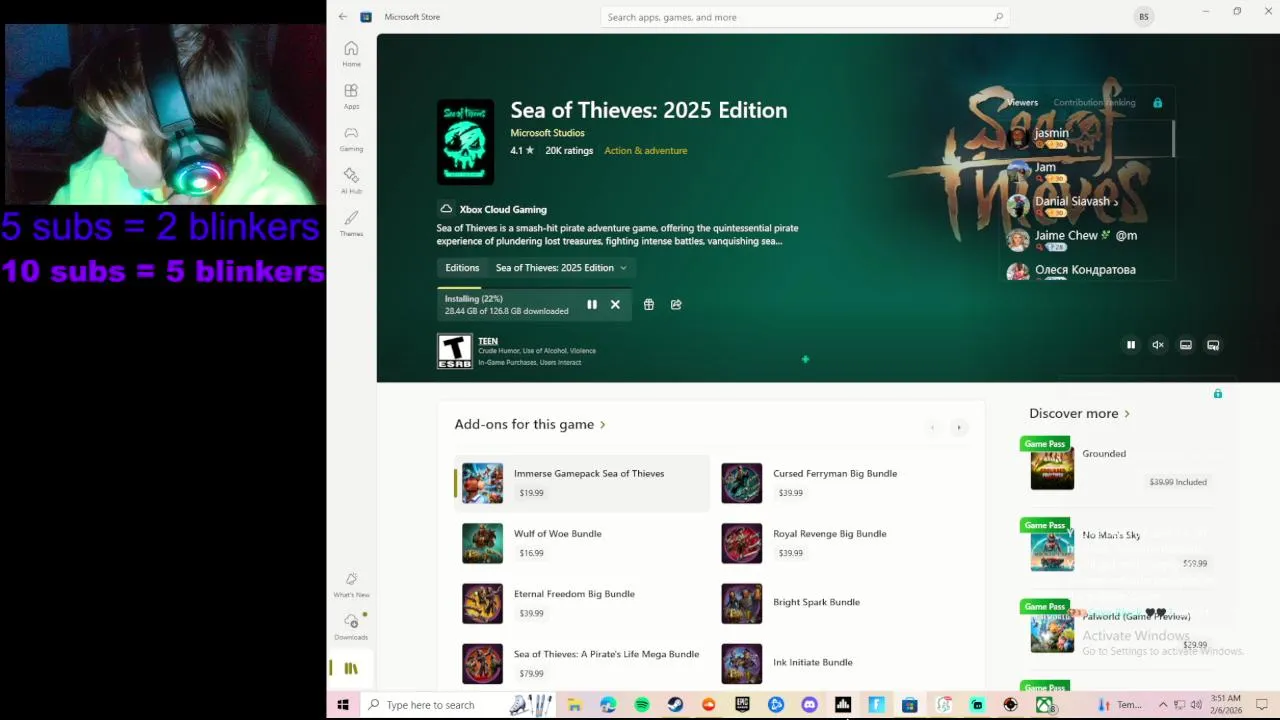The width and height of the screenshot is (1280, 720).
Task: Pause the hero trailer video
Action: tap(1131, 345)
